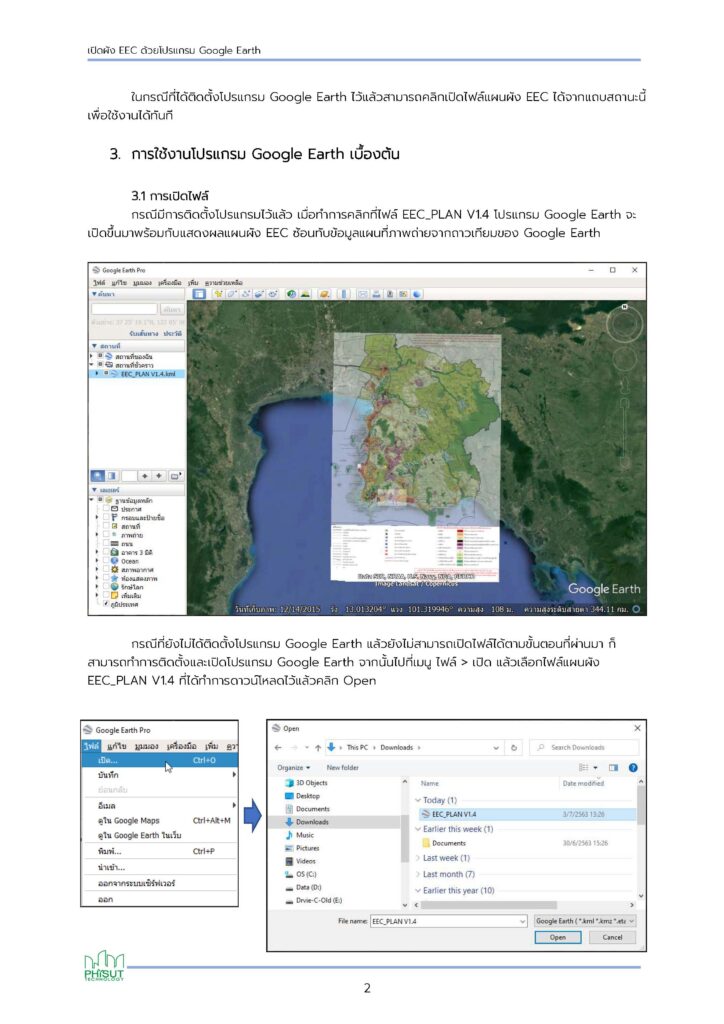Image resolution: width=724 pixels, height=1024 pixels.
Task: Open the Google Earth file type dropdown
Action: coord(584,920)
